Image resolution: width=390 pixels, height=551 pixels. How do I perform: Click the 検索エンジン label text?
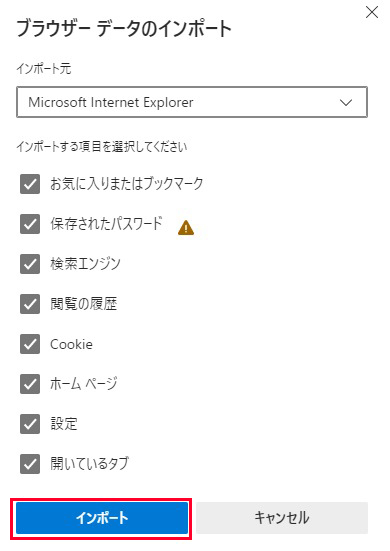[85, 264]
